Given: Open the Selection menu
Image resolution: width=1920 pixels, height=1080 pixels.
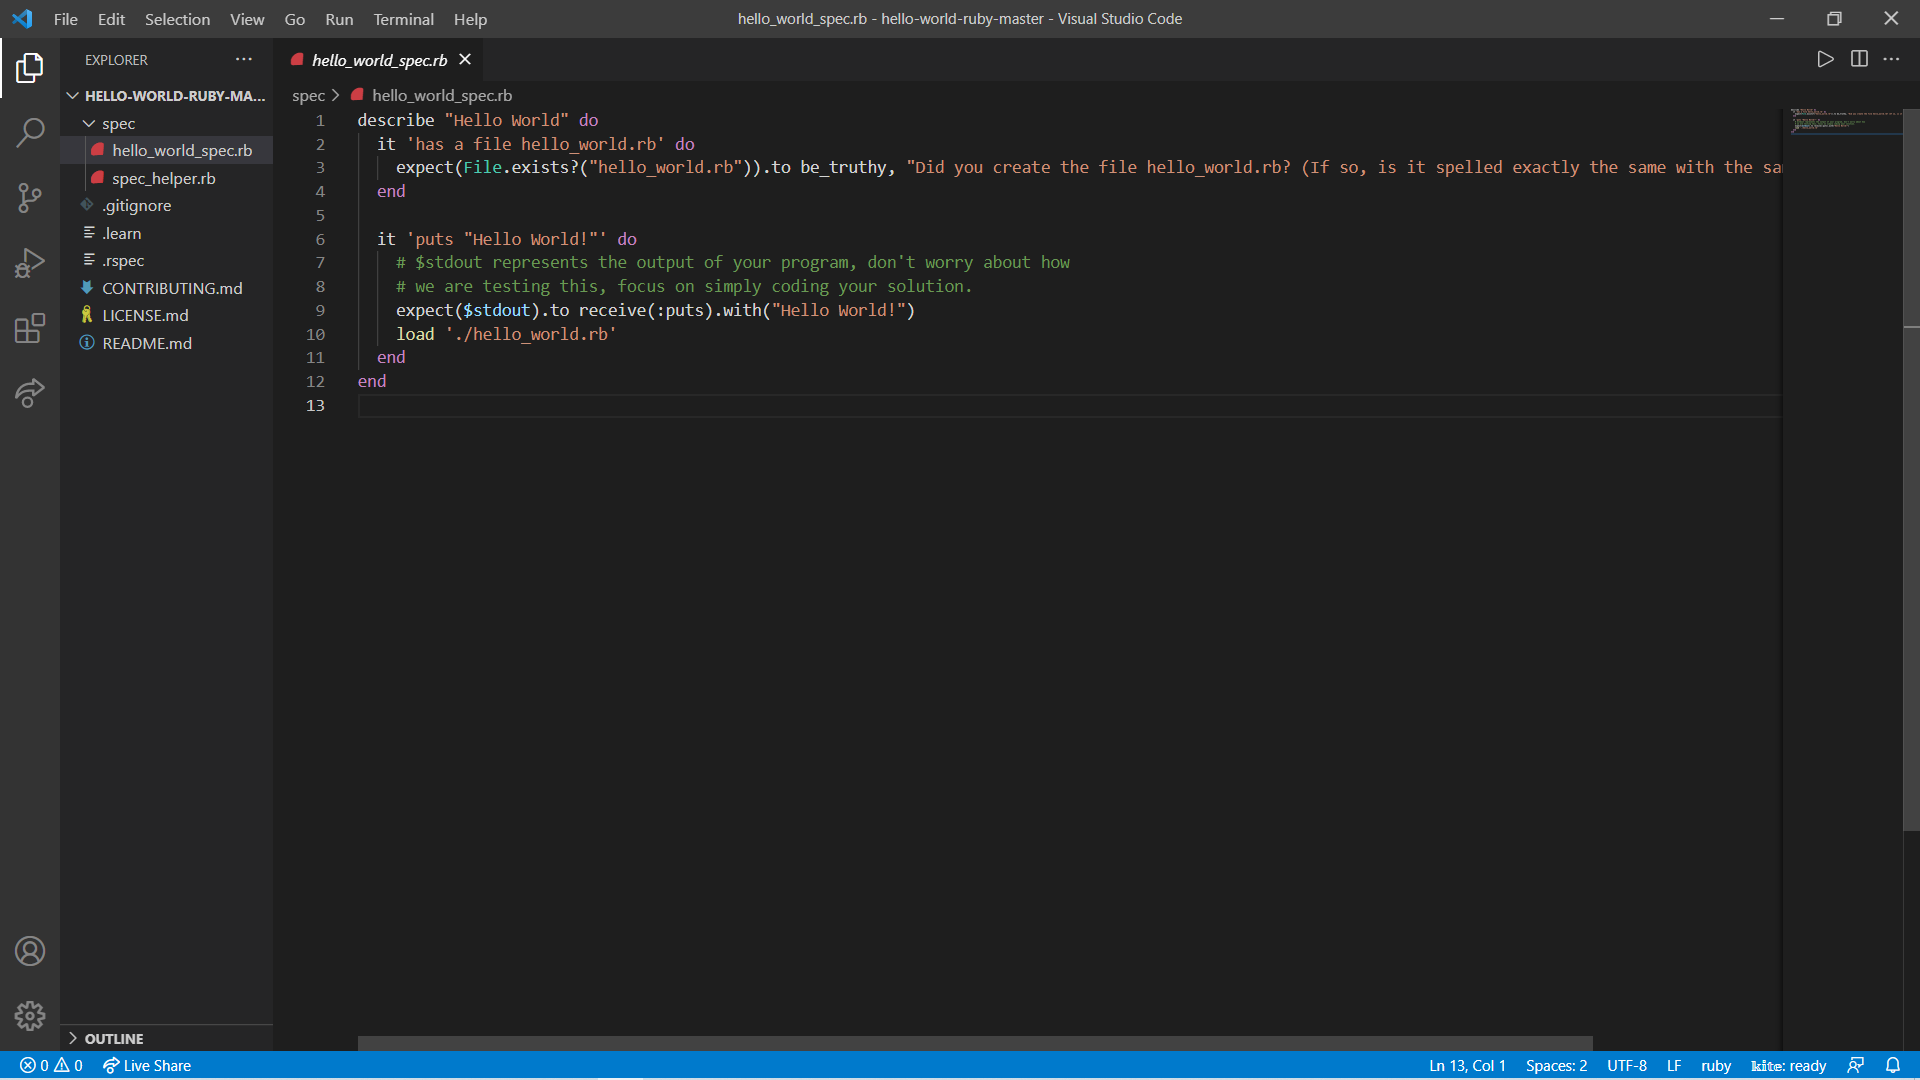Looking at the screenshot, I should pyautogui.click(x=177, y=19).
